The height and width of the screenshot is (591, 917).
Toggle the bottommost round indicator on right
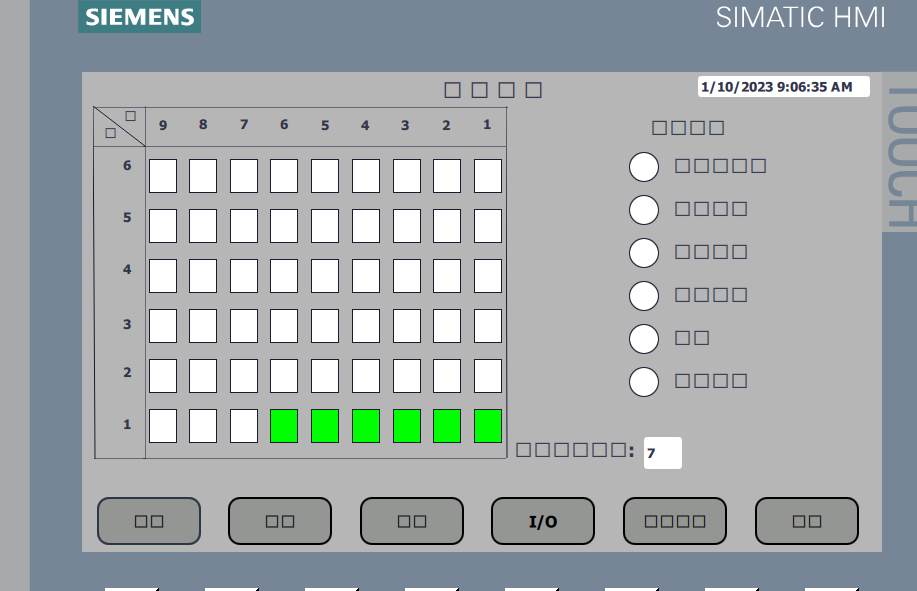click(644, 381)
